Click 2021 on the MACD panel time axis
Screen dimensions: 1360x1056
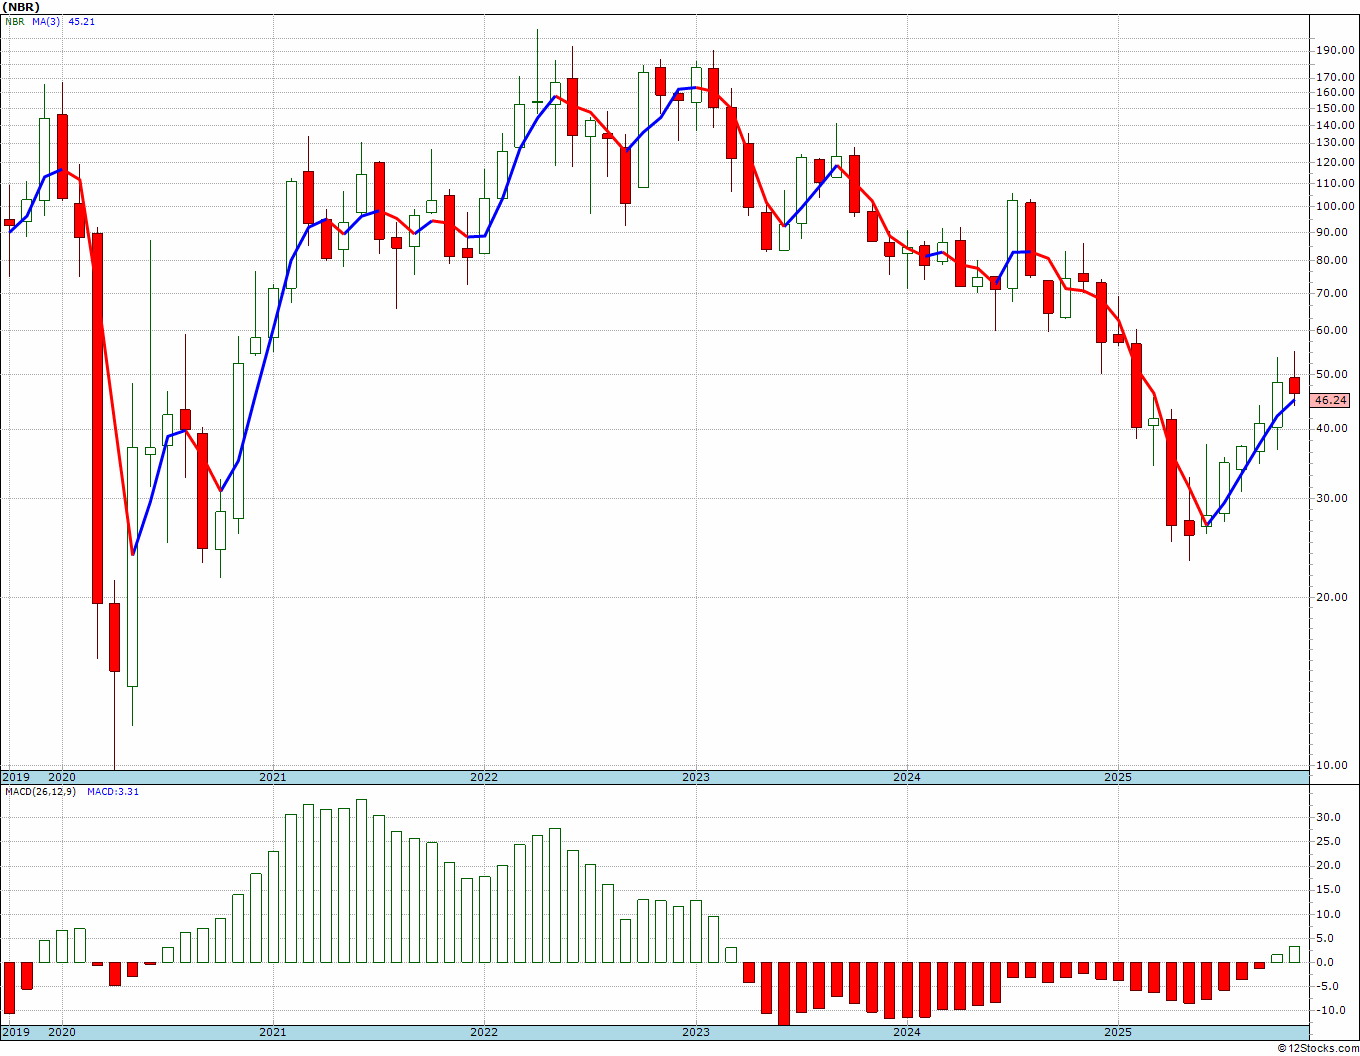(272, 1032)
